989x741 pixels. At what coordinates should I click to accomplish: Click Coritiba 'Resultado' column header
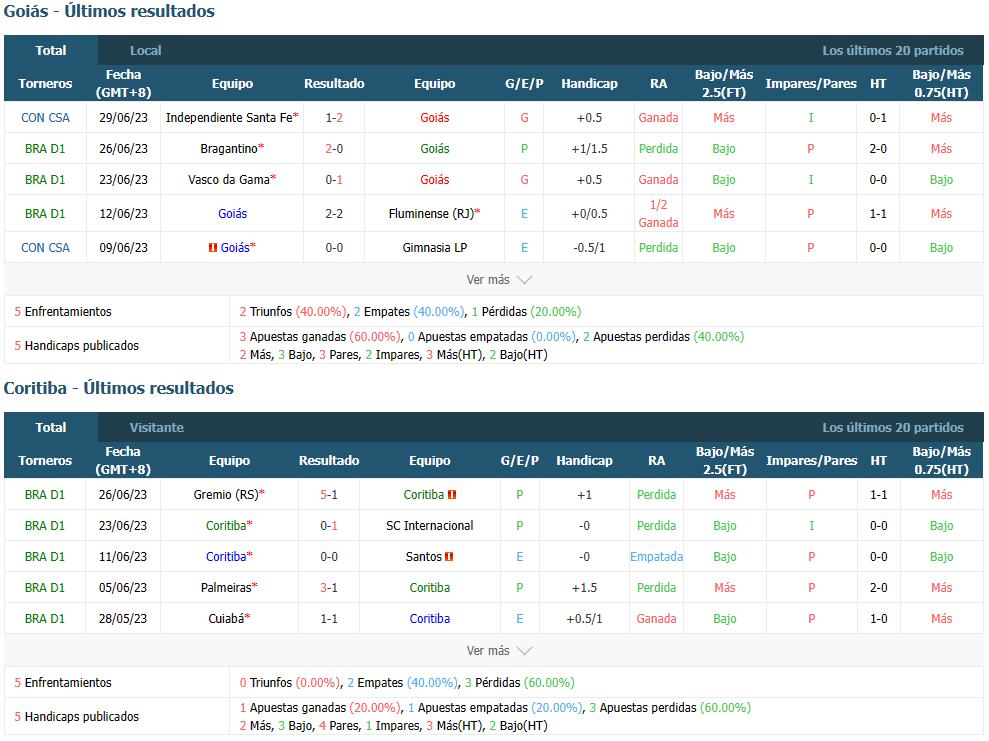tap(329, 461)
